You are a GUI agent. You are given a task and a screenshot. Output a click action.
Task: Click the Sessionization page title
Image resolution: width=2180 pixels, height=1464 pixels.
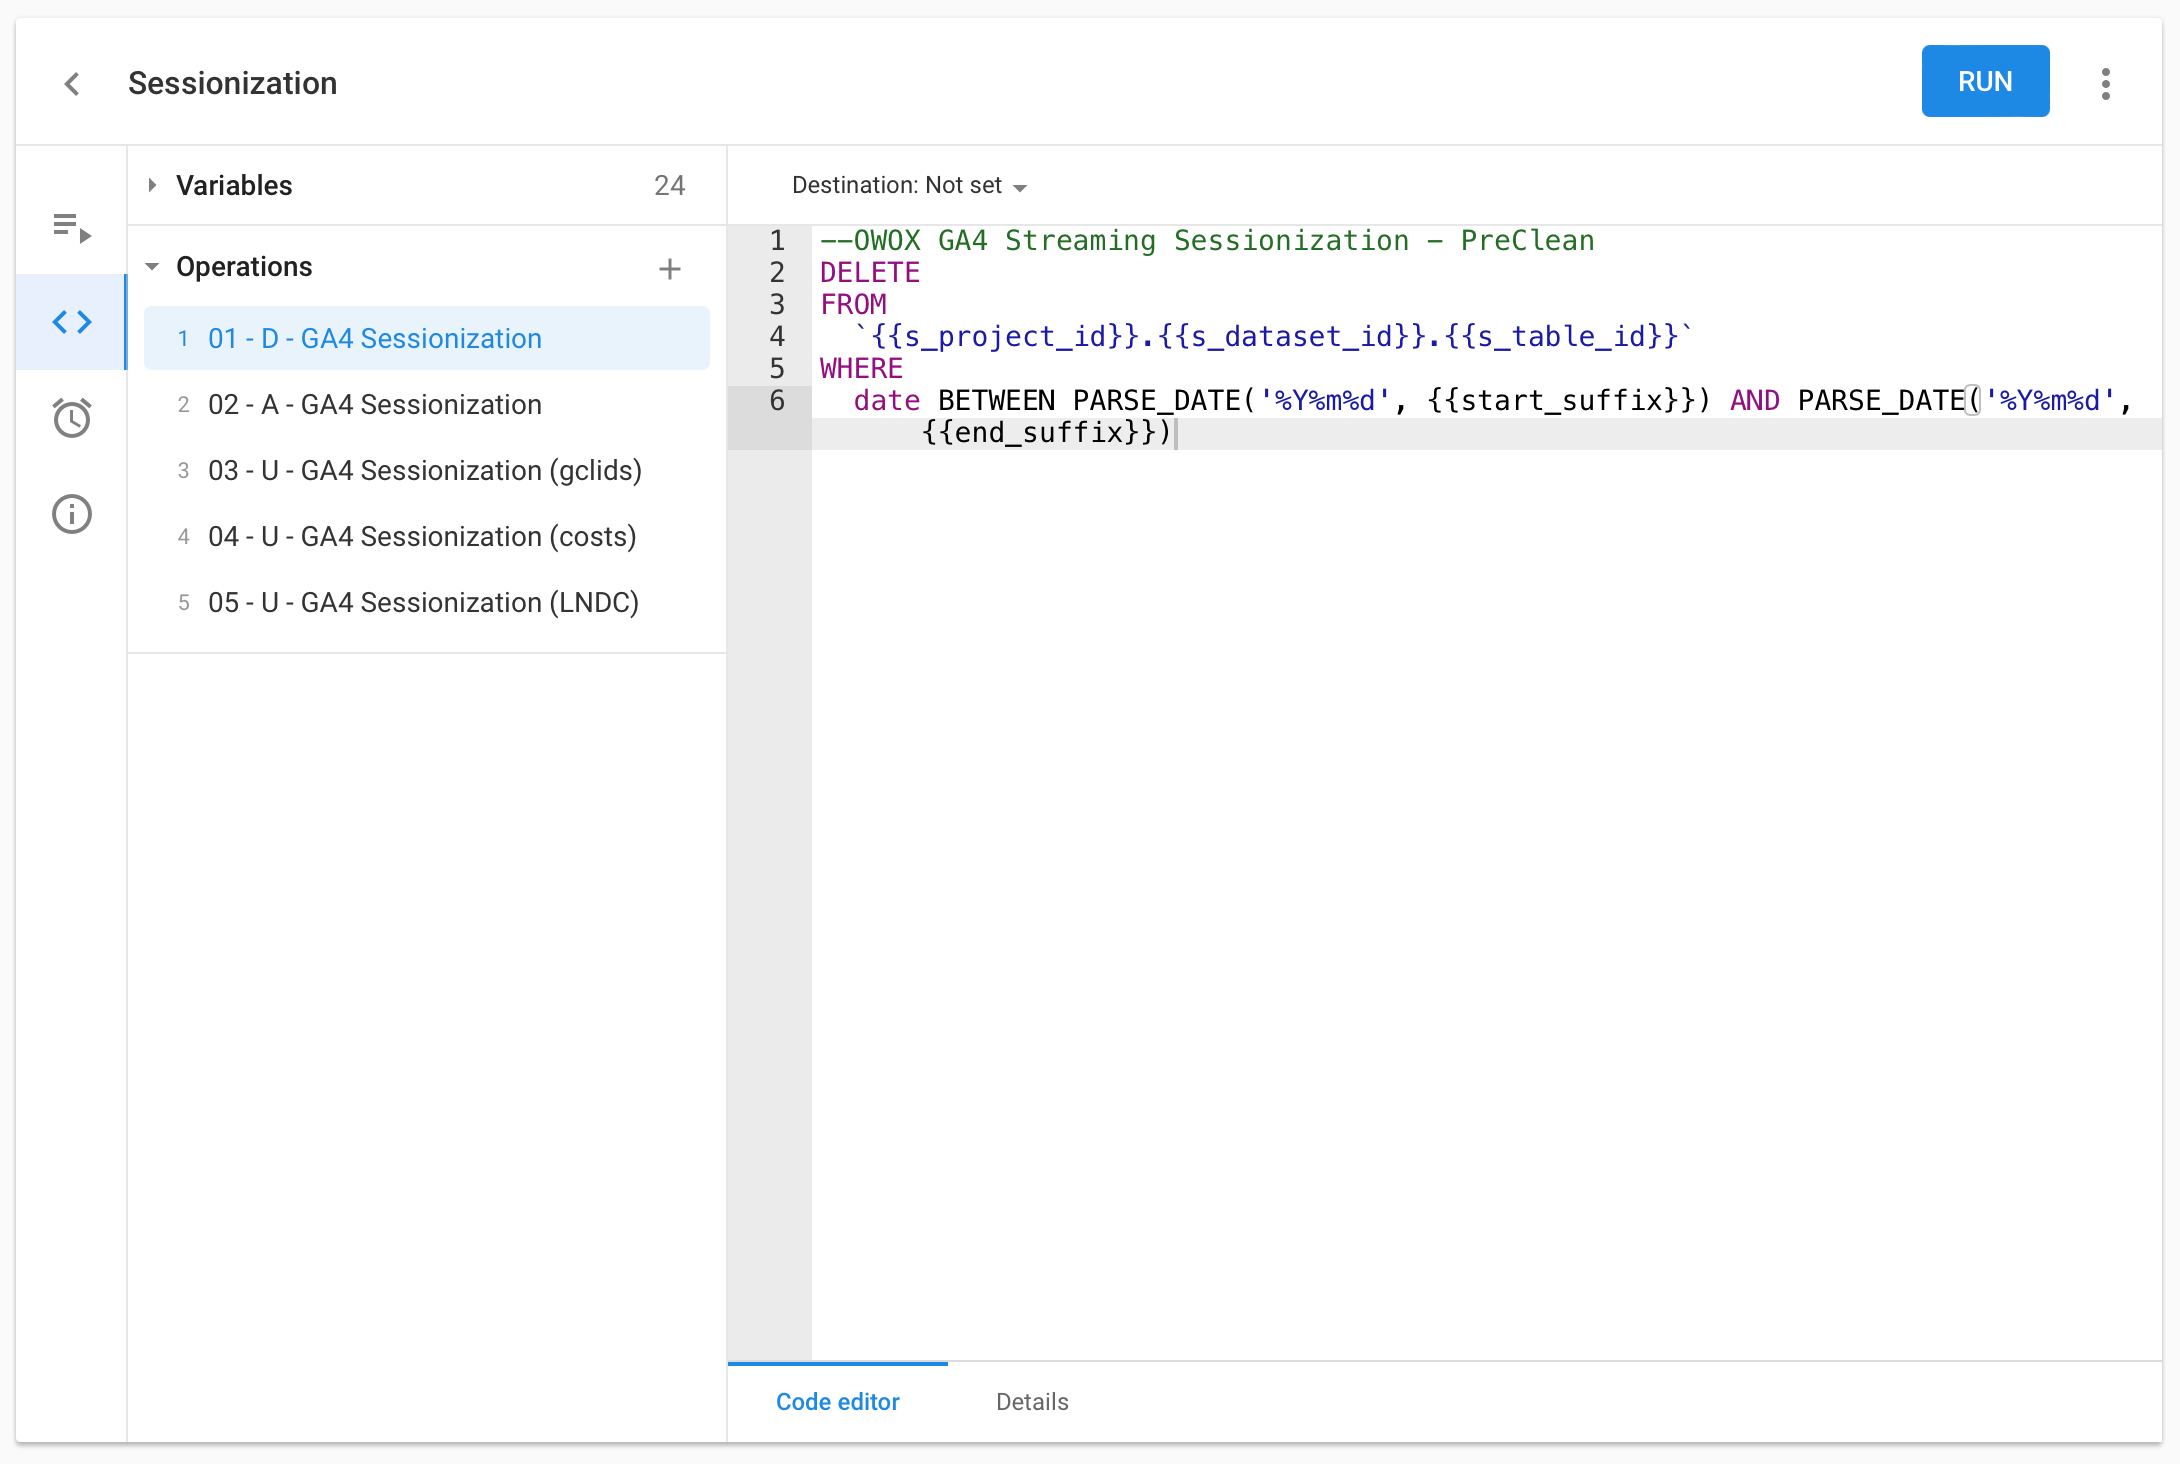(x=232, y=83)
